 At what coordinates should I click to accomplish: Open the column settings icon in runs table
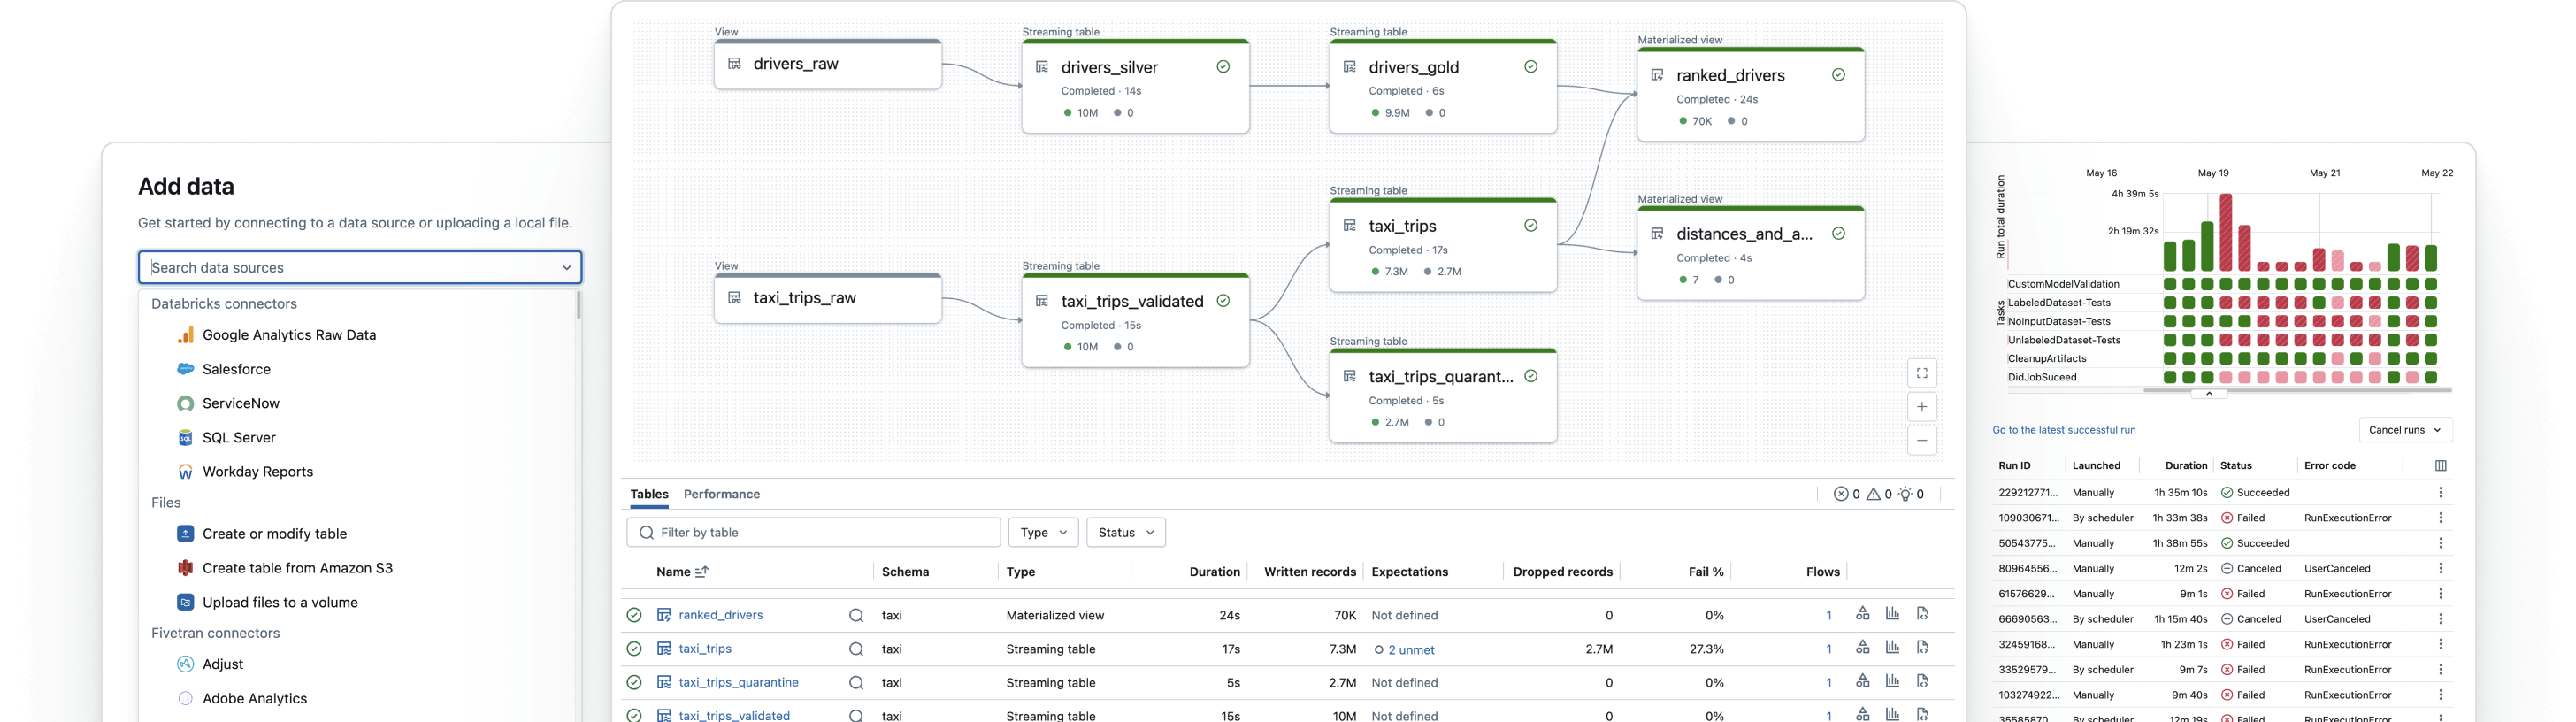pyautogui.click(x=2440, y=466)
